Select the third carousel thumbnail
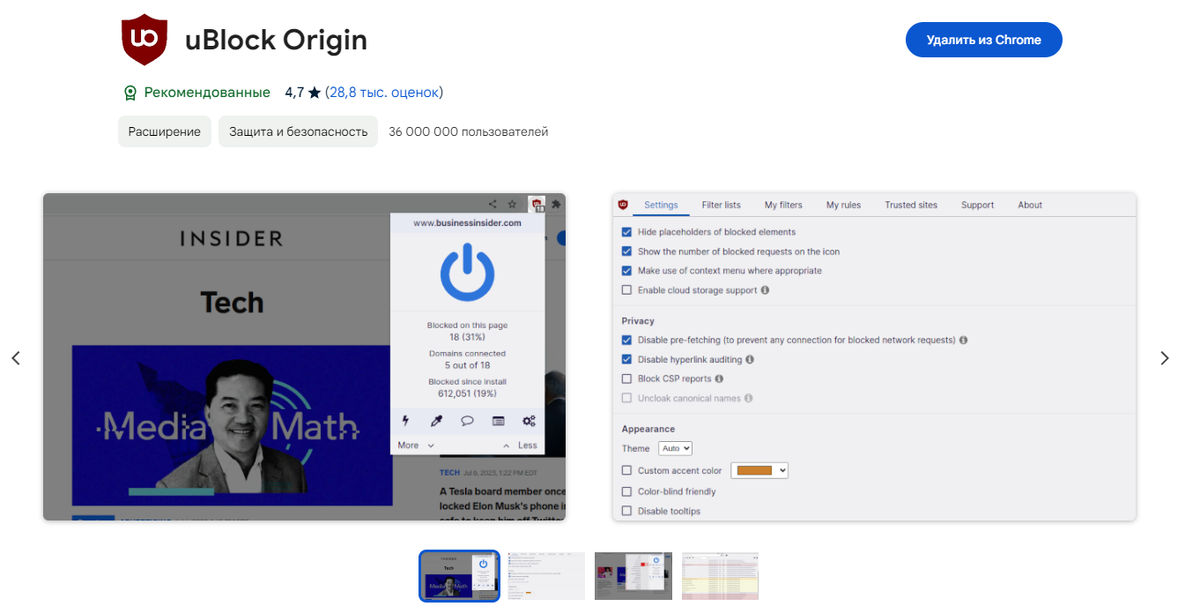Viewport: 1200px width, 614px height. pos(633,576)
